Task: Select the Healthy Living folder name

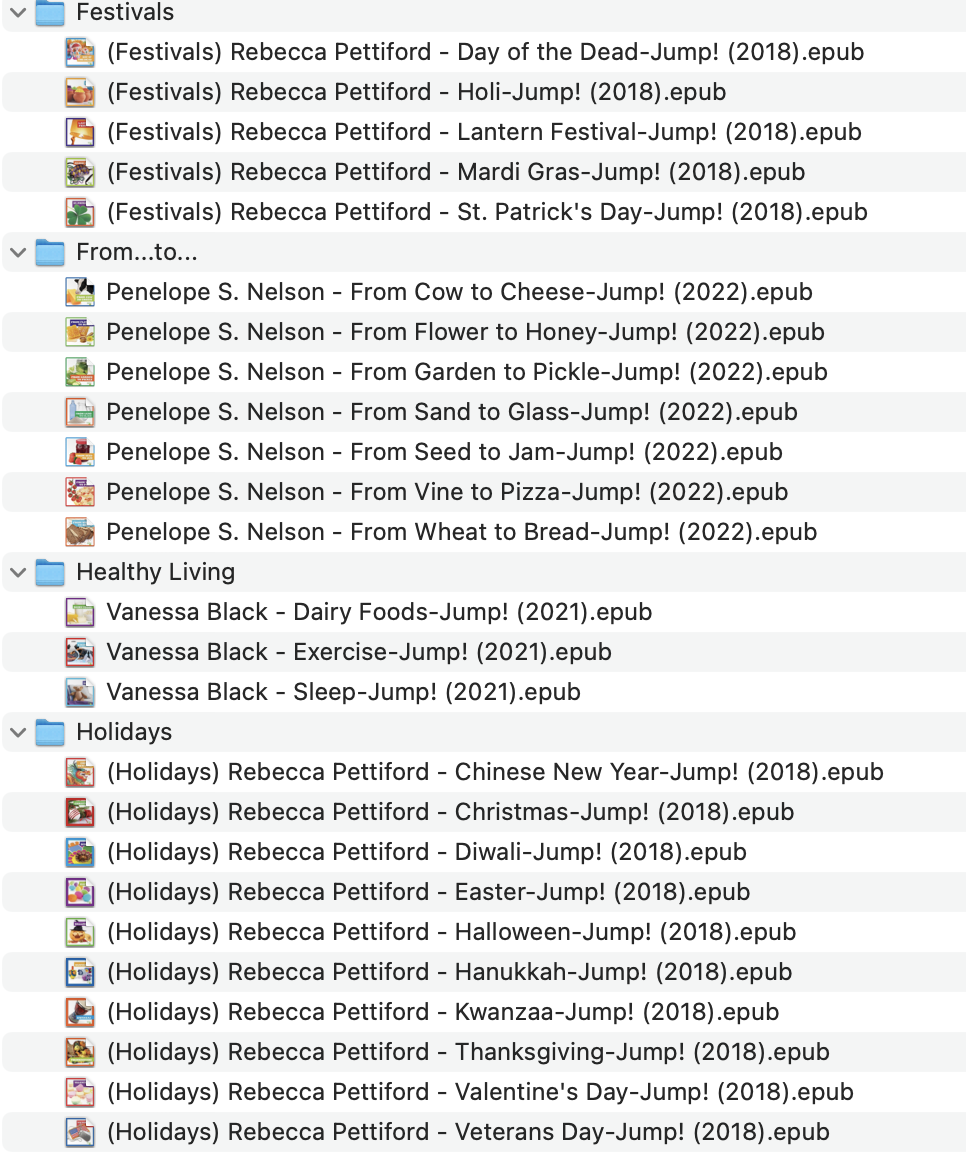Action: (x=156, y=572)
